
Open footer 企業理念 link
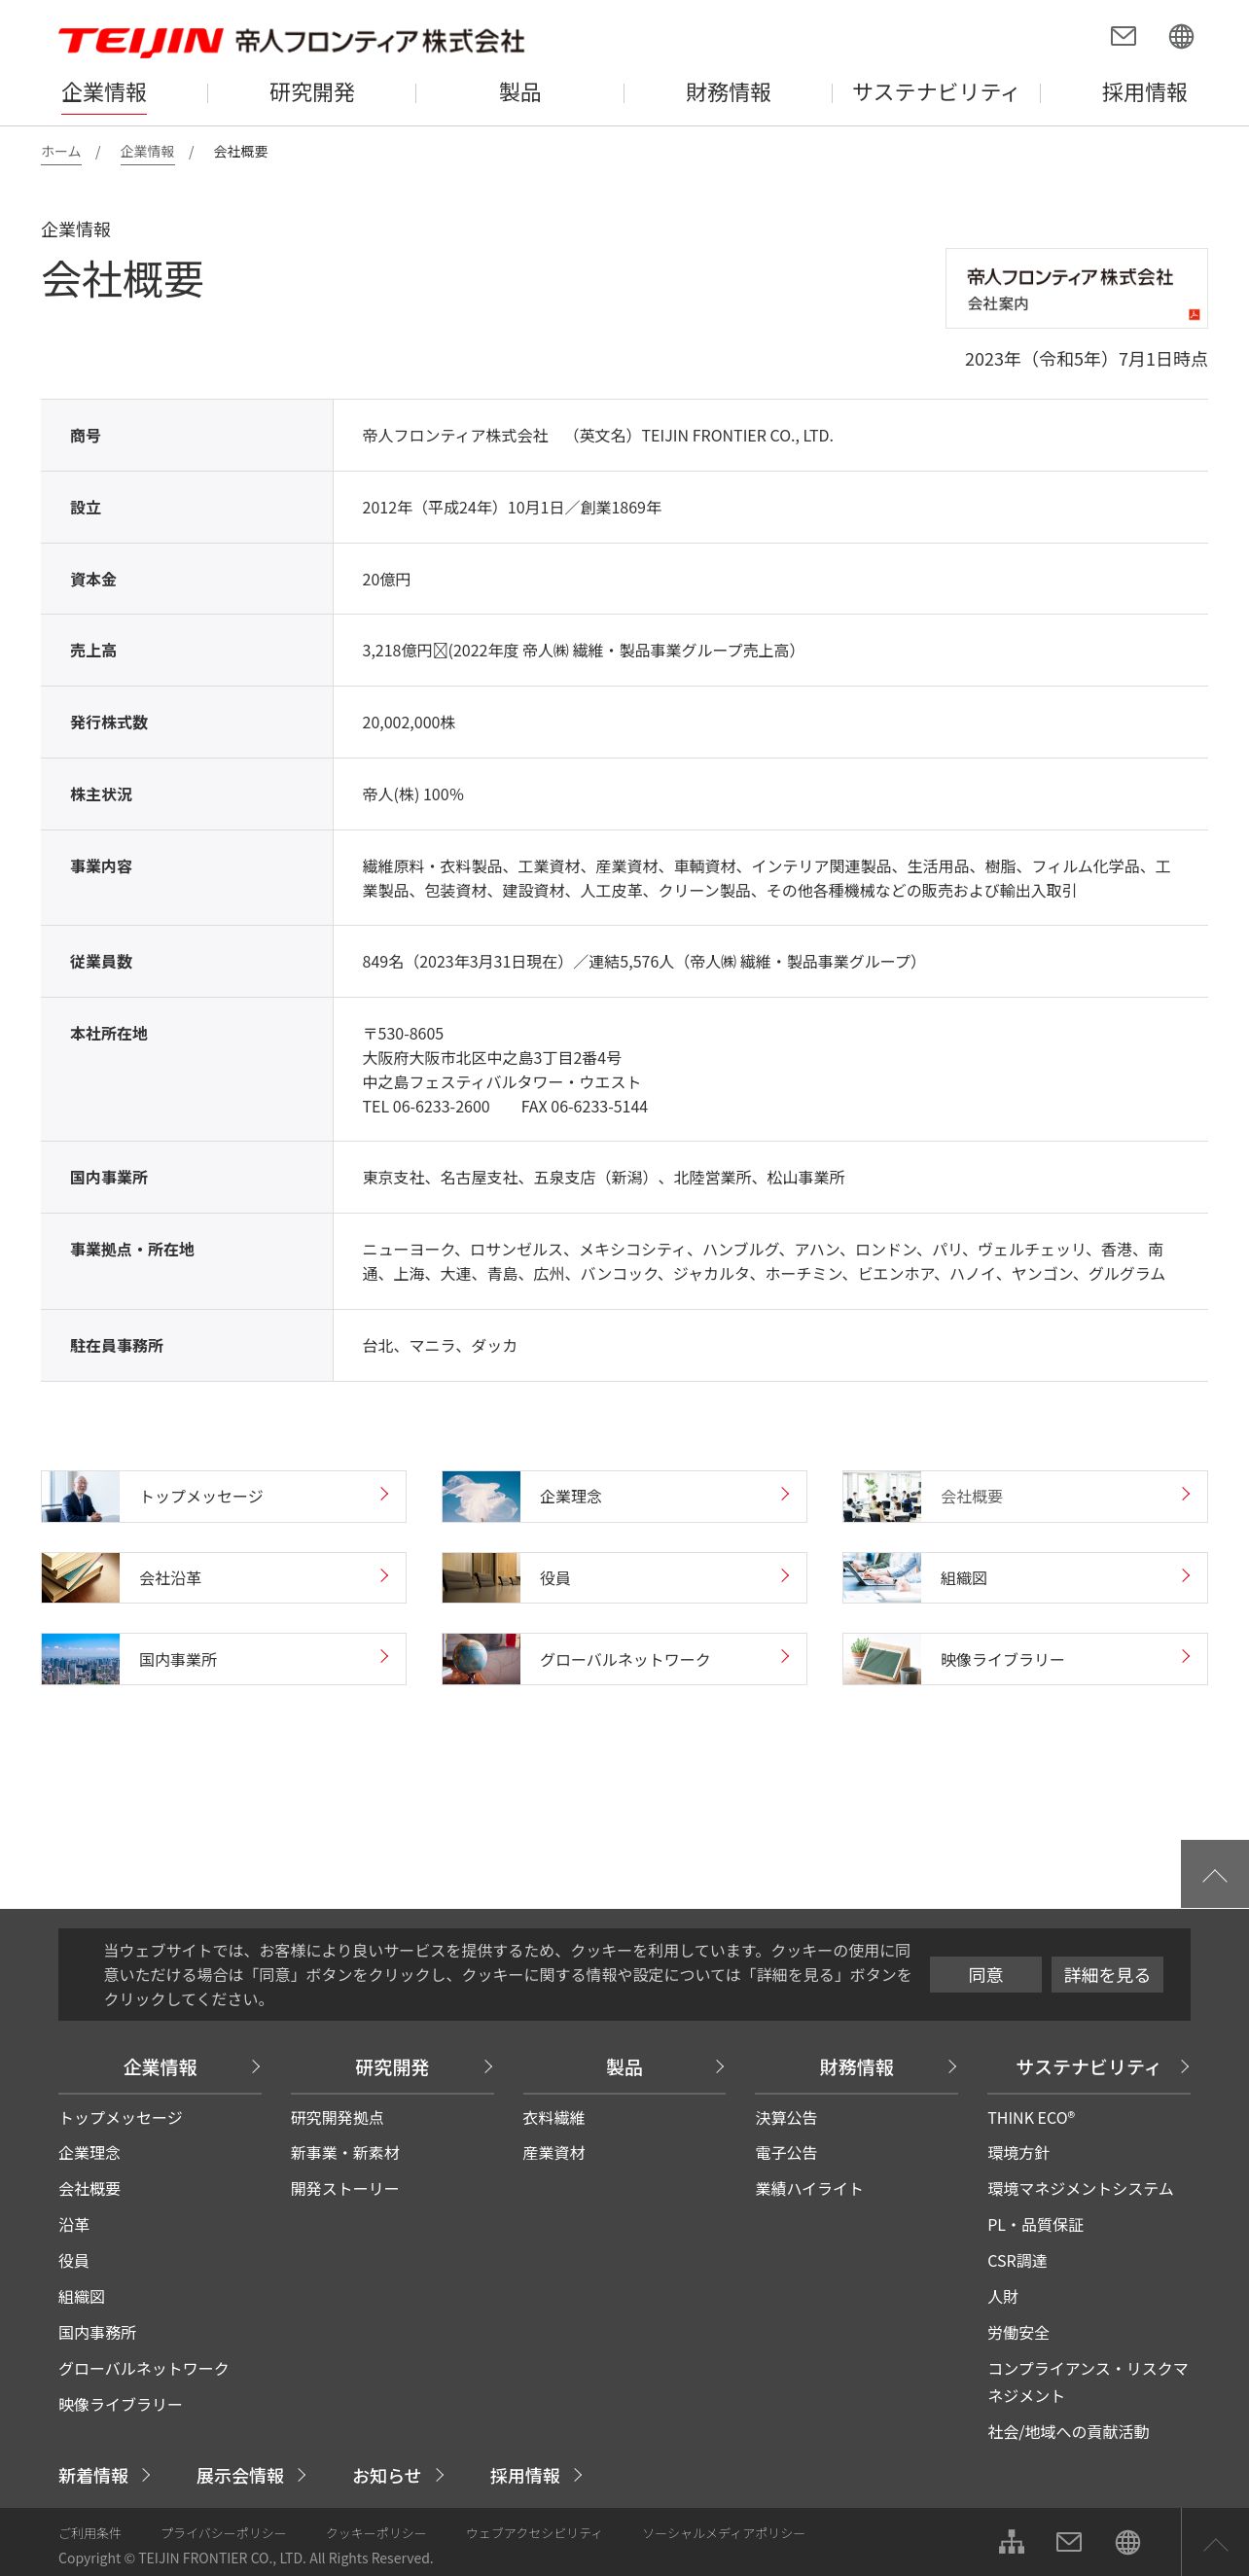[89, 2153]
